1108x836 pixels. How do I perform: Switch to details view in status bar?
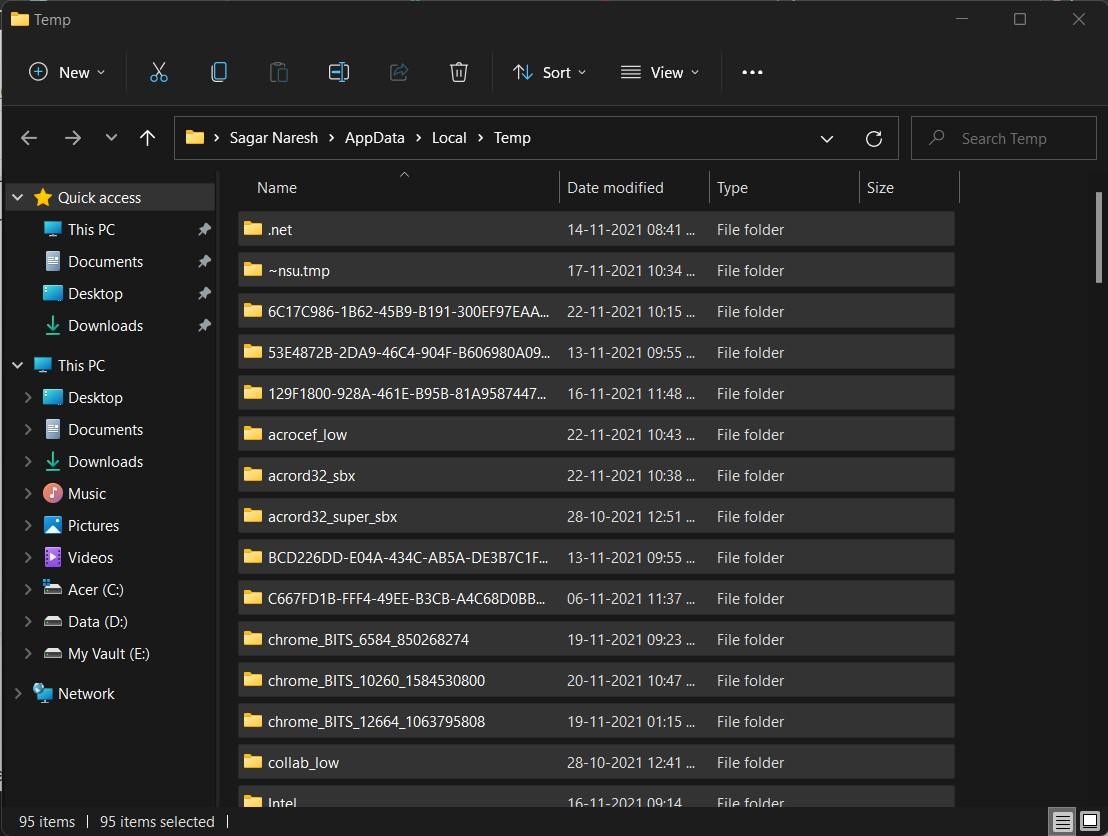coord(1062,822)
